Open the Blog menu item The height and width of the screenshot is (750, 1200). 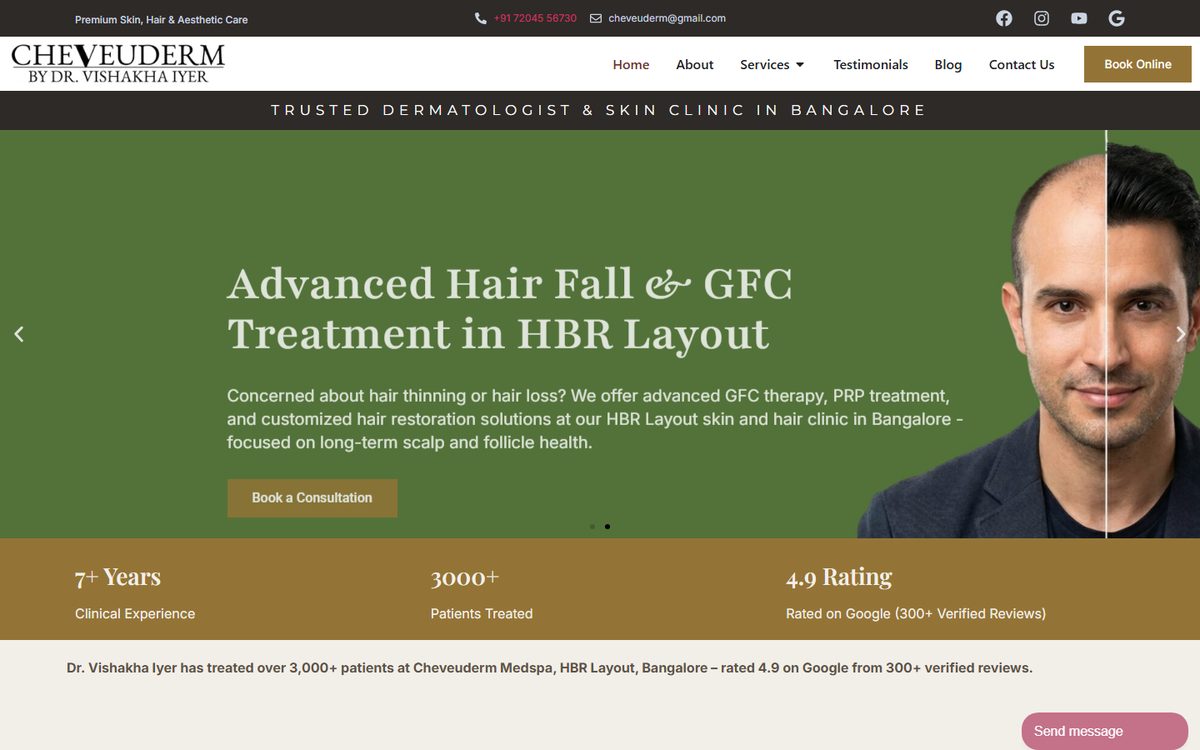(948, 65)
